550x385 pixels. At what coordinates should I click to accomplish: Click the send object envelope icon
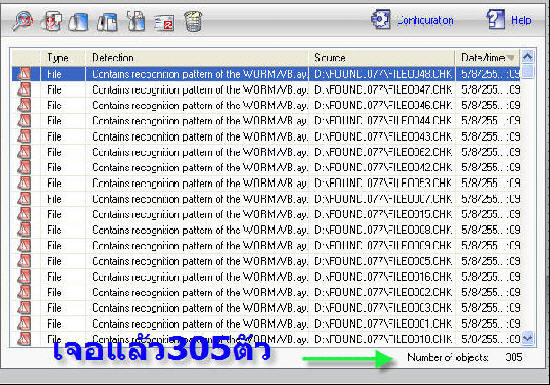coord(164,23)
